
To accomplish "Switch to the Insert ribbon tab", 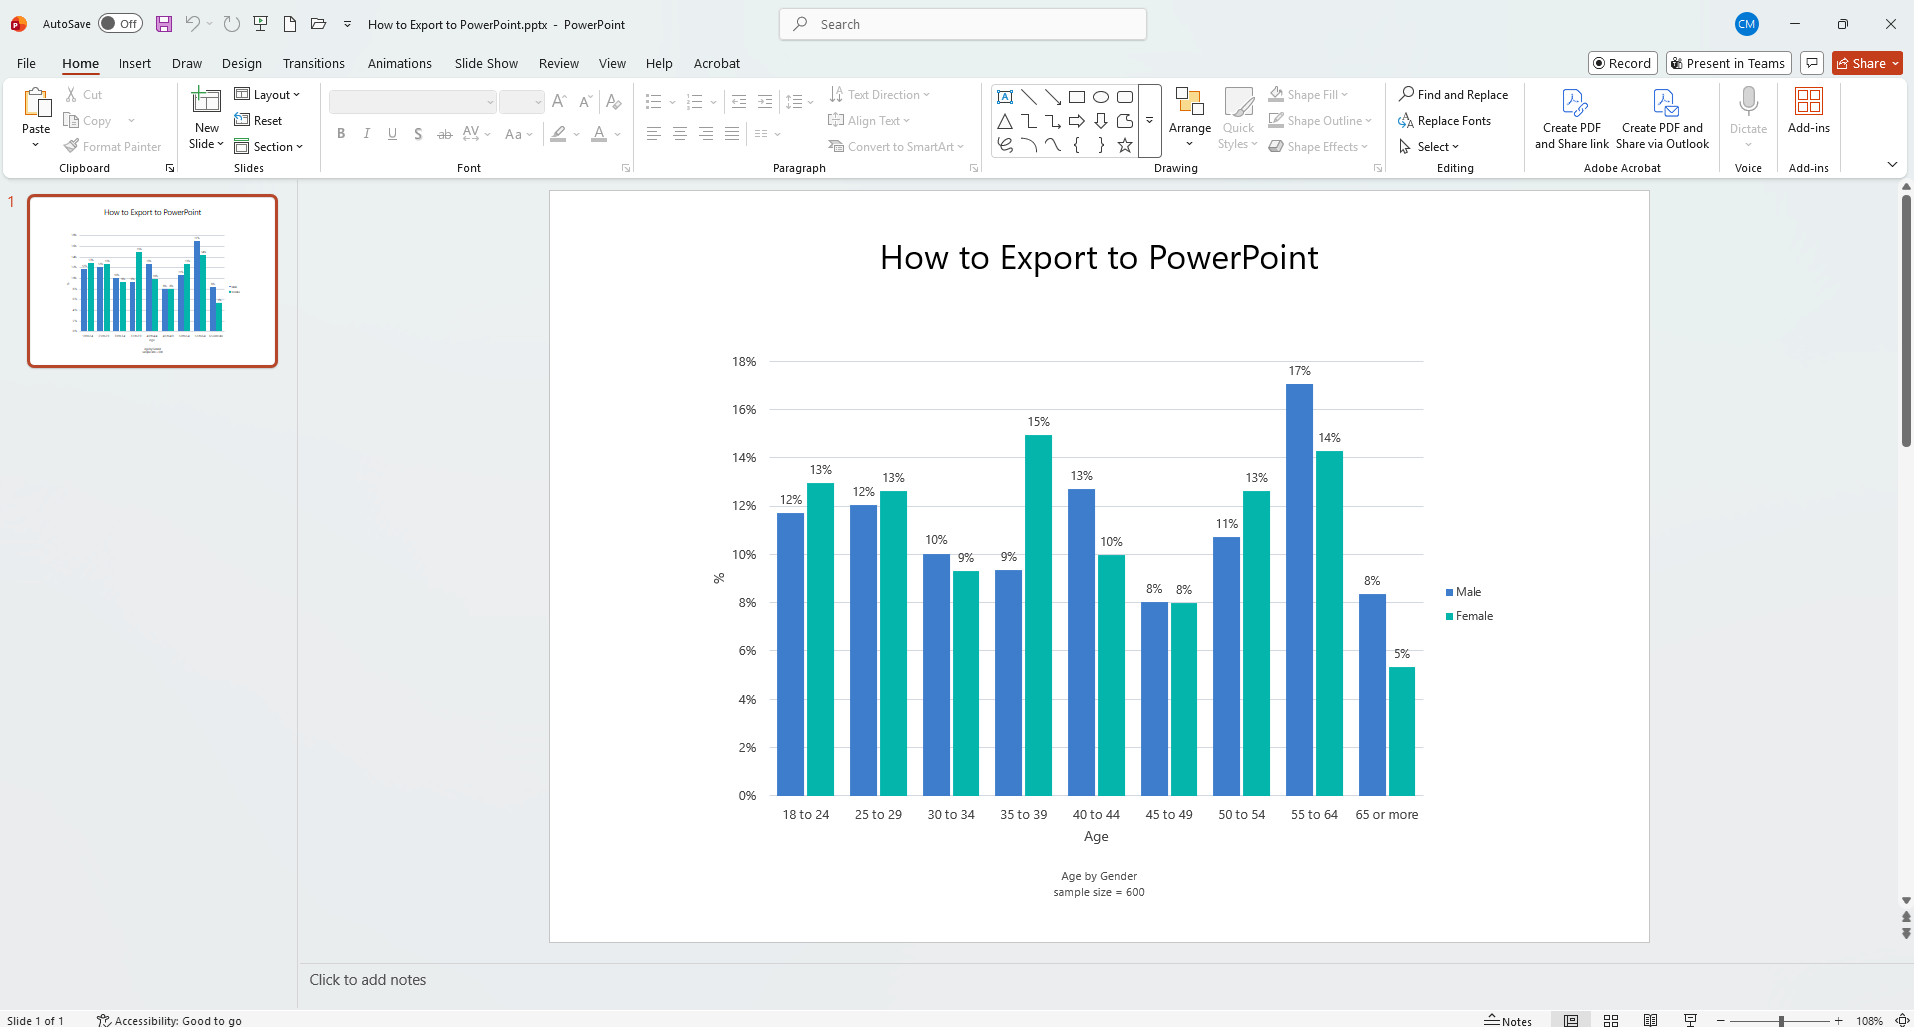I will pyautogui.click(x=134, y=63).
